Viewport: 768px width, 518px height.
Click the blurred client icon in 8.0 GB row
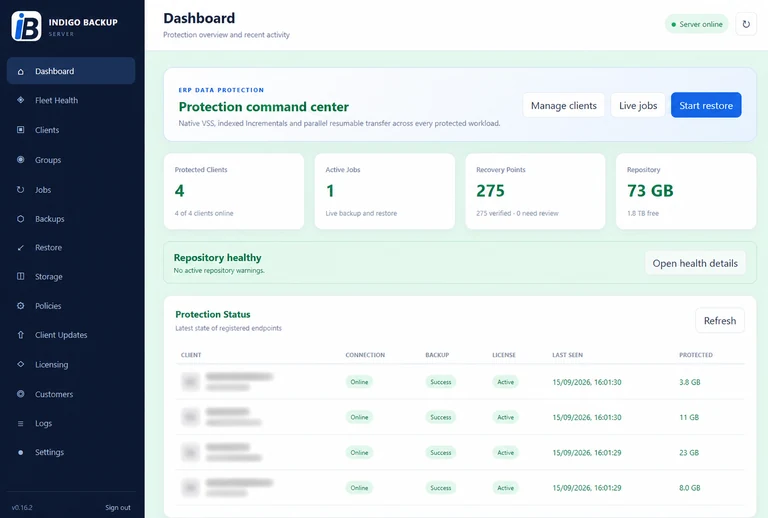coord(191,487)
